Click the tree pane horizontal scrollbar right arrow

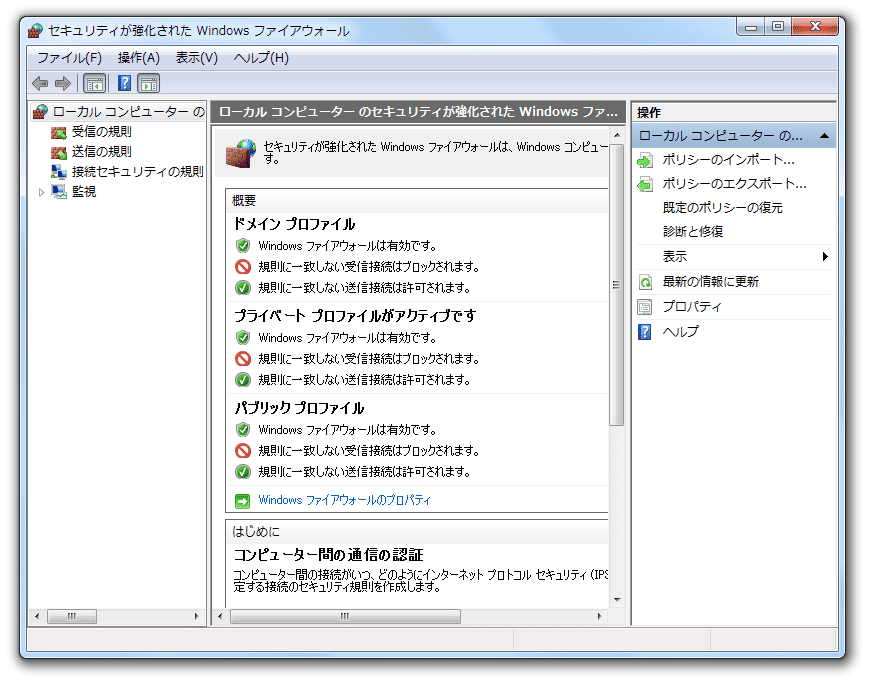196,617
